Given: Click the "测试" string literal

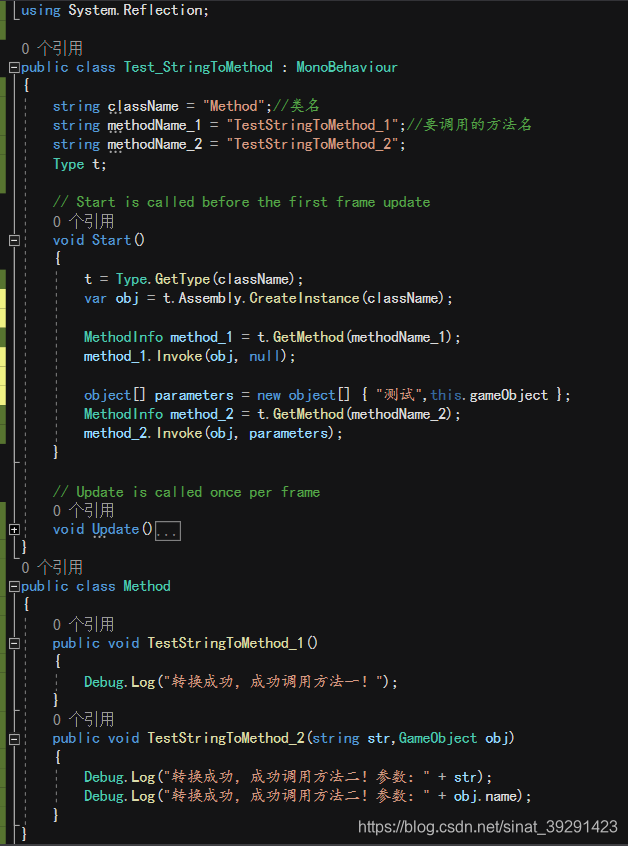Looking at the screenshot, I should [398, 395].
